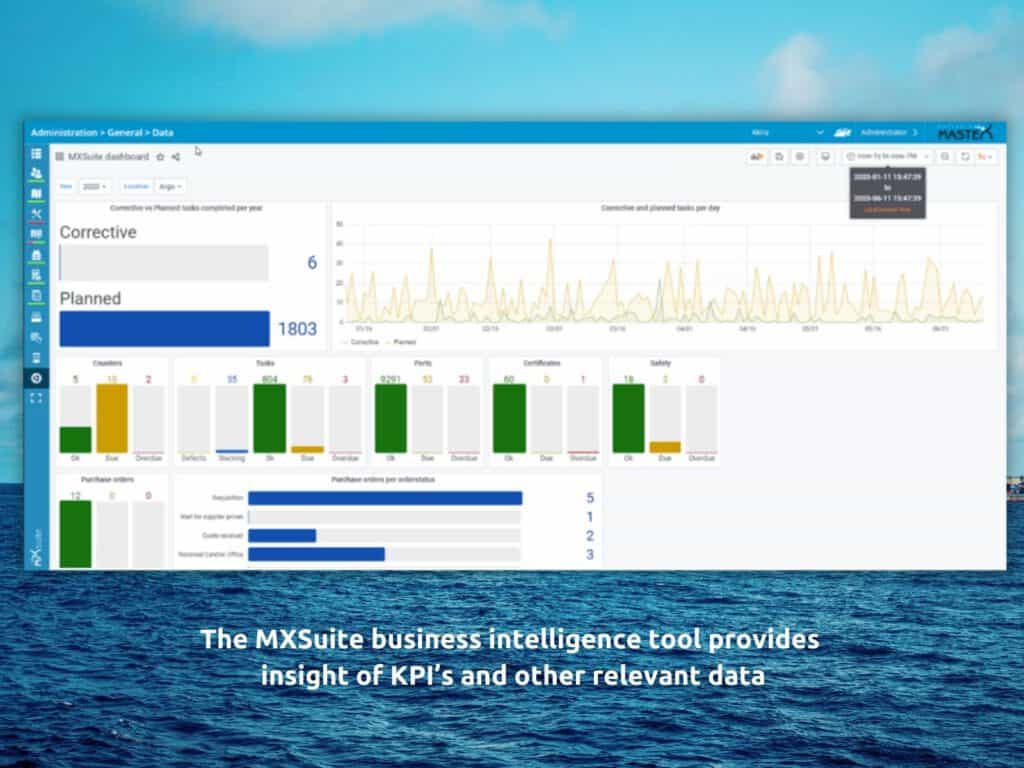1024x768 pixels.
Task: Click the dashboard refresh icon
Action: (x=965, y=157)
